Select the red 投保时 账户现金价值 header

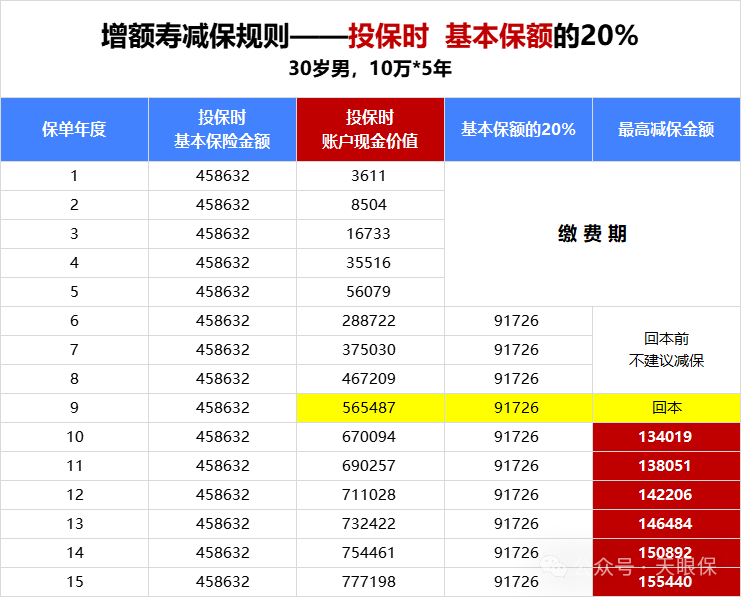pos(370,130)
